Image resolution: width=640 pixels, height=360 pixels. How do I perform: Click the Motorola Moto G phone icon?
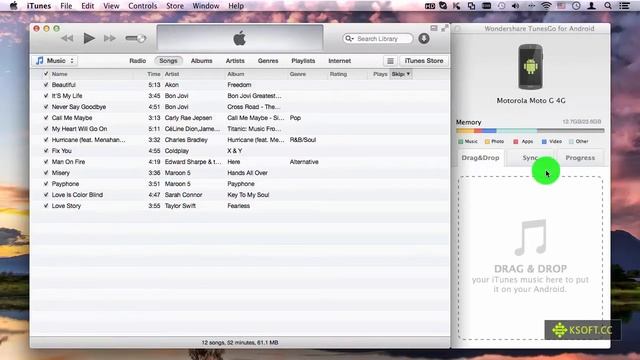tap(530, 67)
